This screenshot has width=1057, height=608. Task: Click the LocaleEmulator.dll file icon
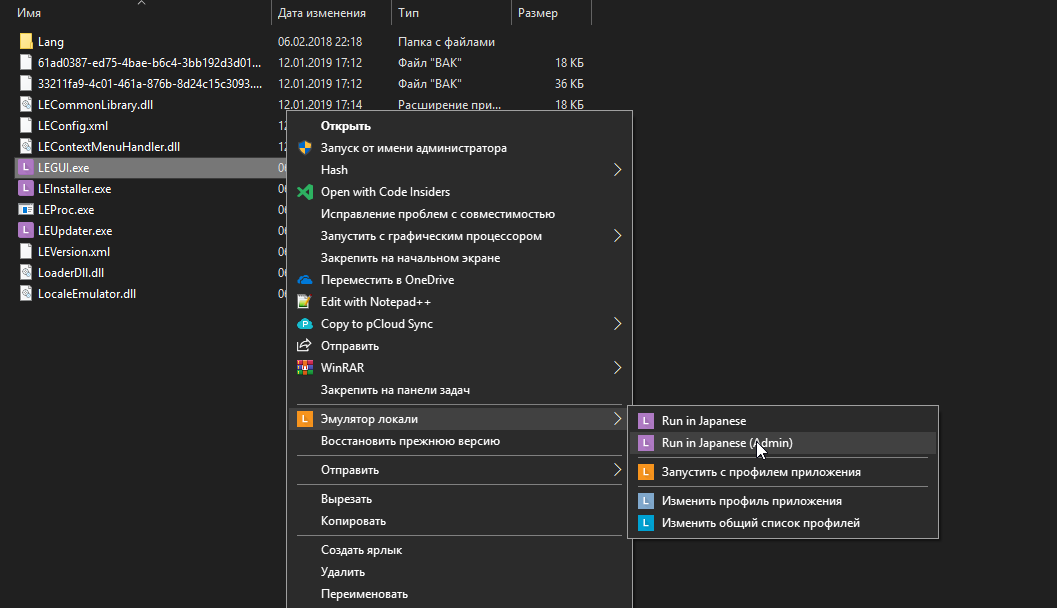point(26,293)
